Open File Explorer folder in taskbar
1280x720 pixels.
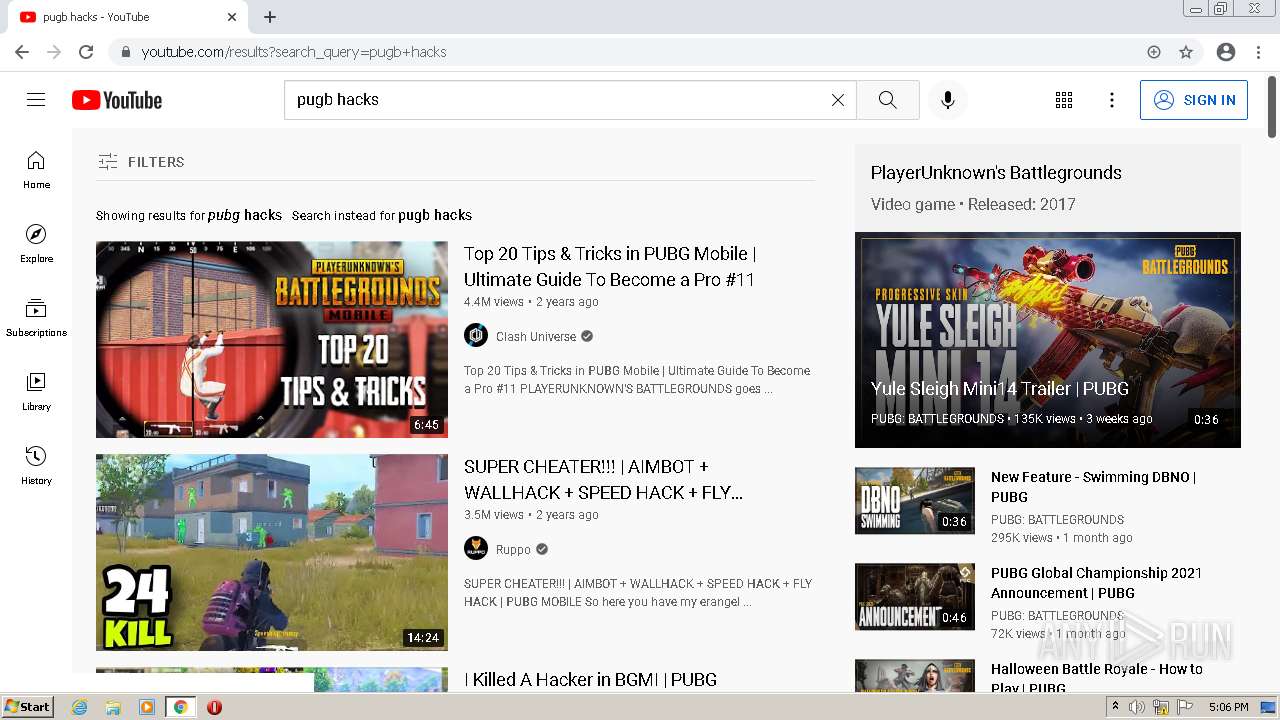coord(113,707)
